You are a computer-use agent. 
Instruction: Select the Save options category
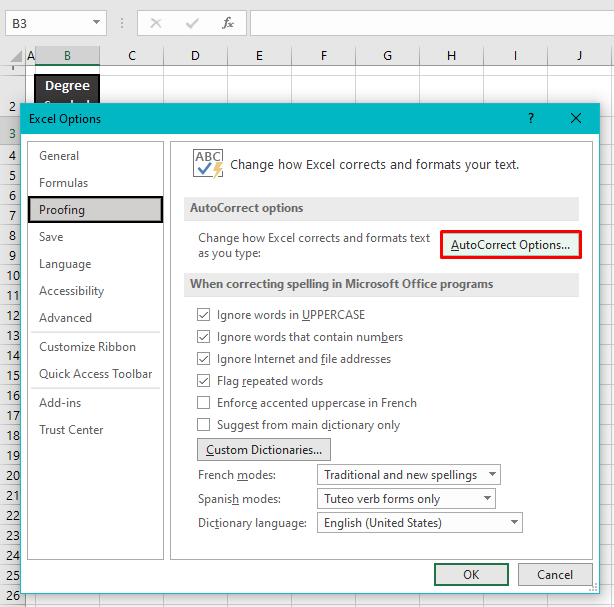(x=96, y=237)
